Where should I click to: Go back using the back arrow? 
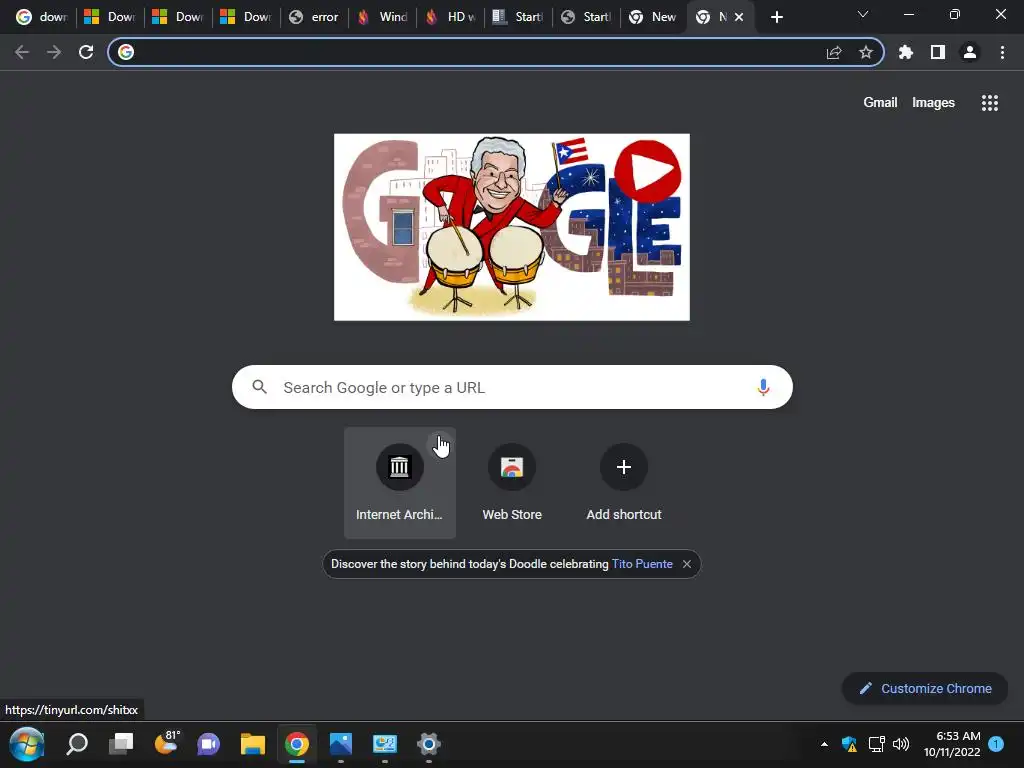click(22, 52)
